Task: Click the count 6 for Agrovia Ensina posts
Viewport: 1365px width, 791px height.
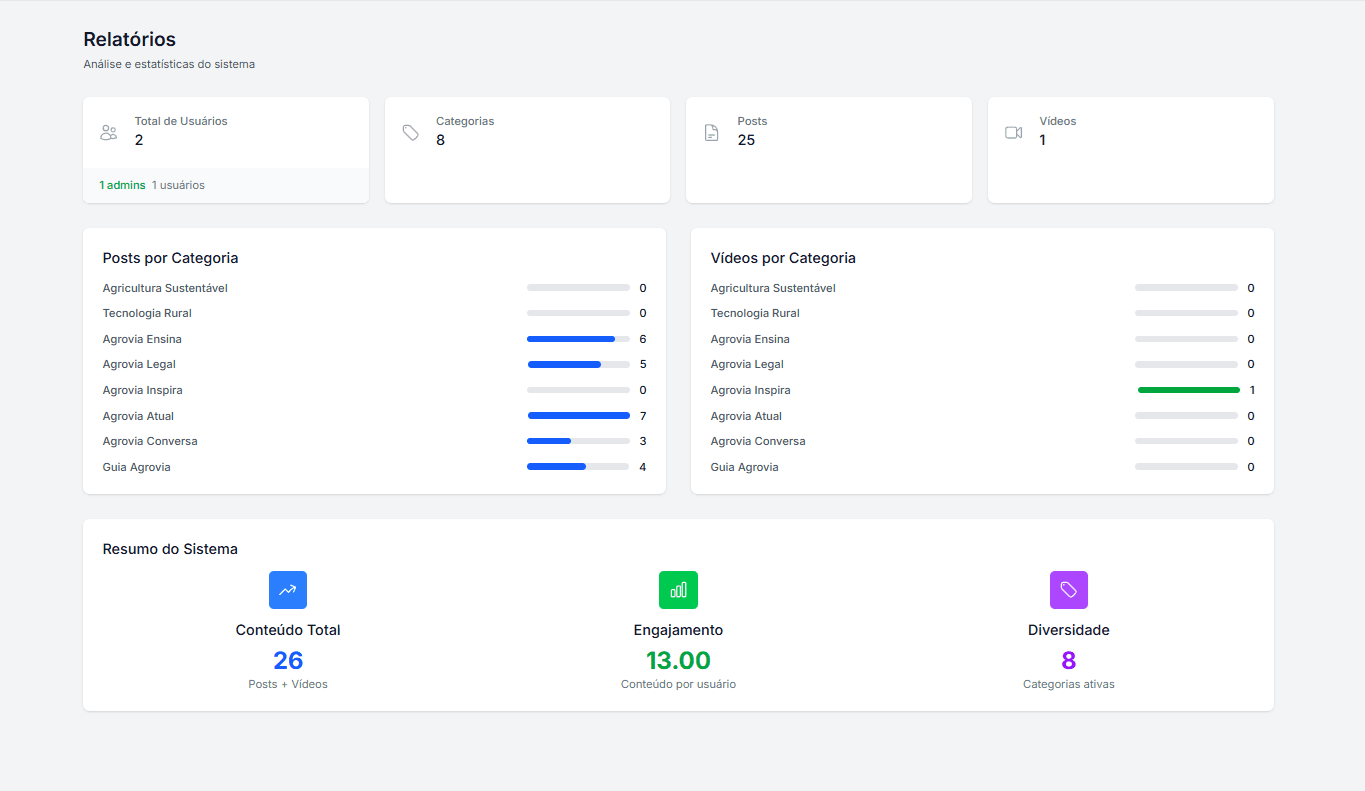Action: (643, 339)
